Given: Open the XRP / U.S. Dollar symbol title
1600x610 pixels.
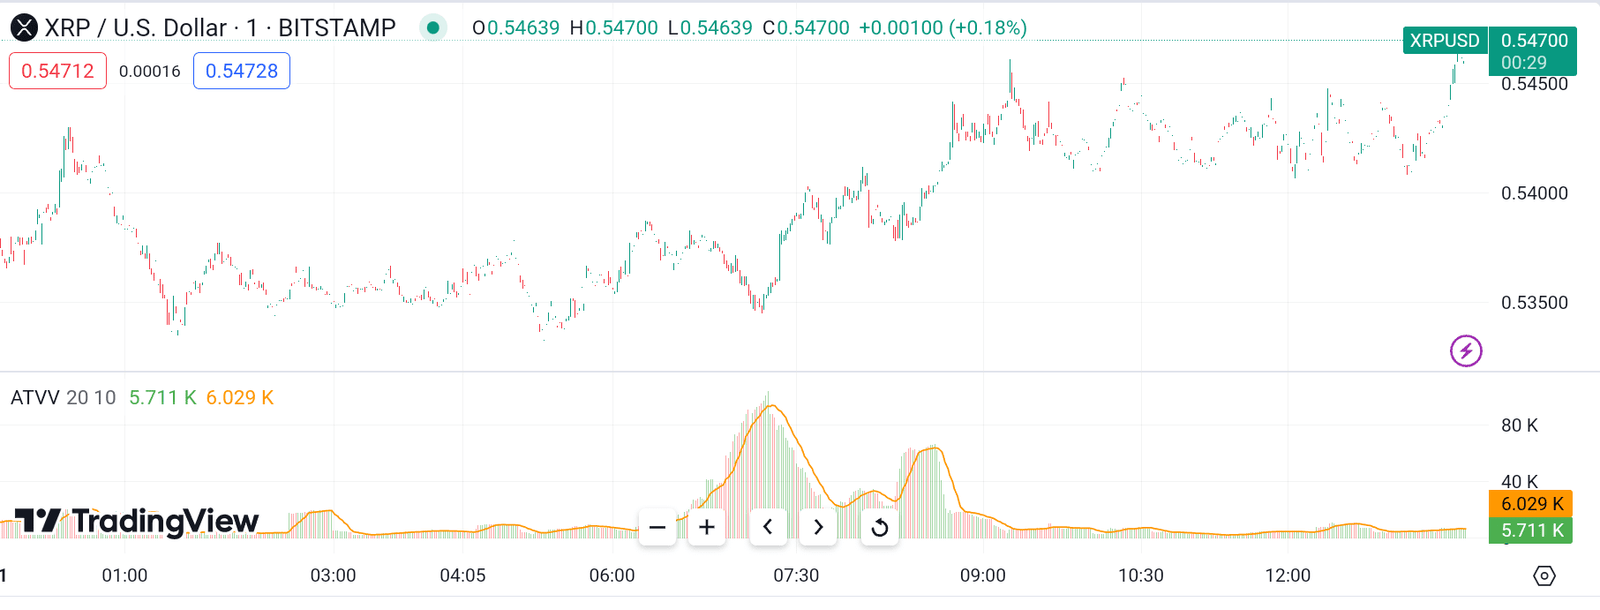Looking at the screenshot, I should [135, 28].
